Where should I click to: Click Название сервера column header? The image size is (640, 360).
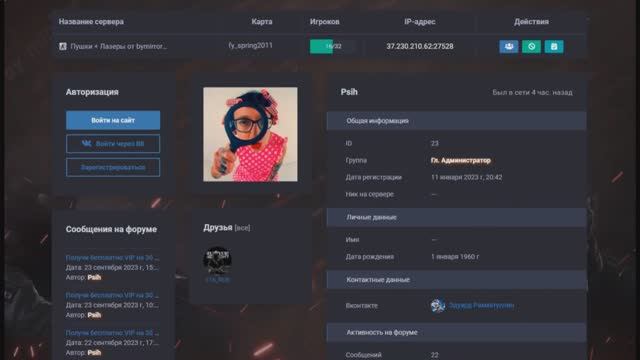91,22
